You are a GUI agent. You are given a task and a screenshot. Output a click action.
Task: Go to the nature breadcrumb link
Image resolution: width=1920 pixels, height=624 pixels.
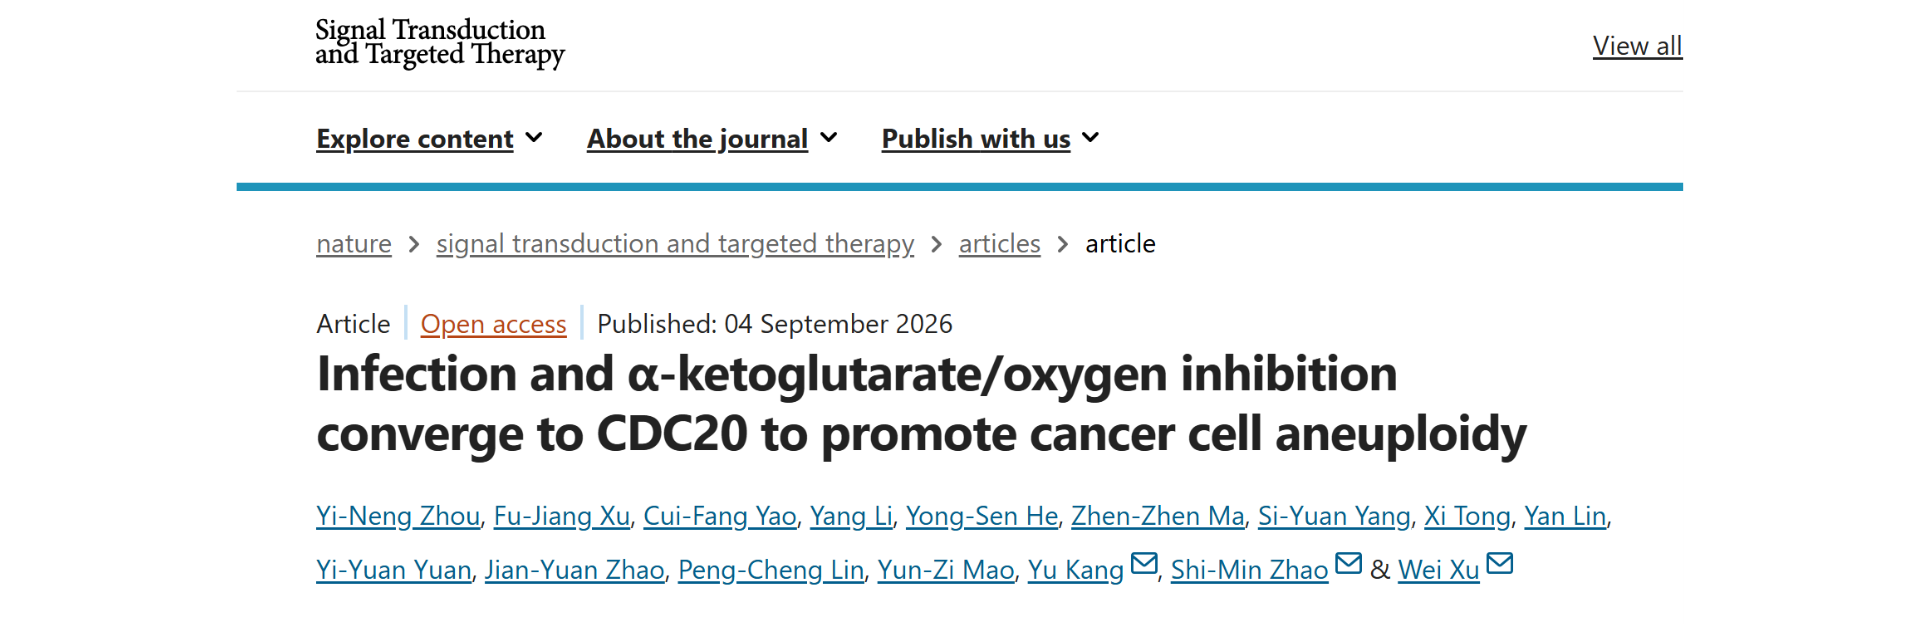click(354, 244)
